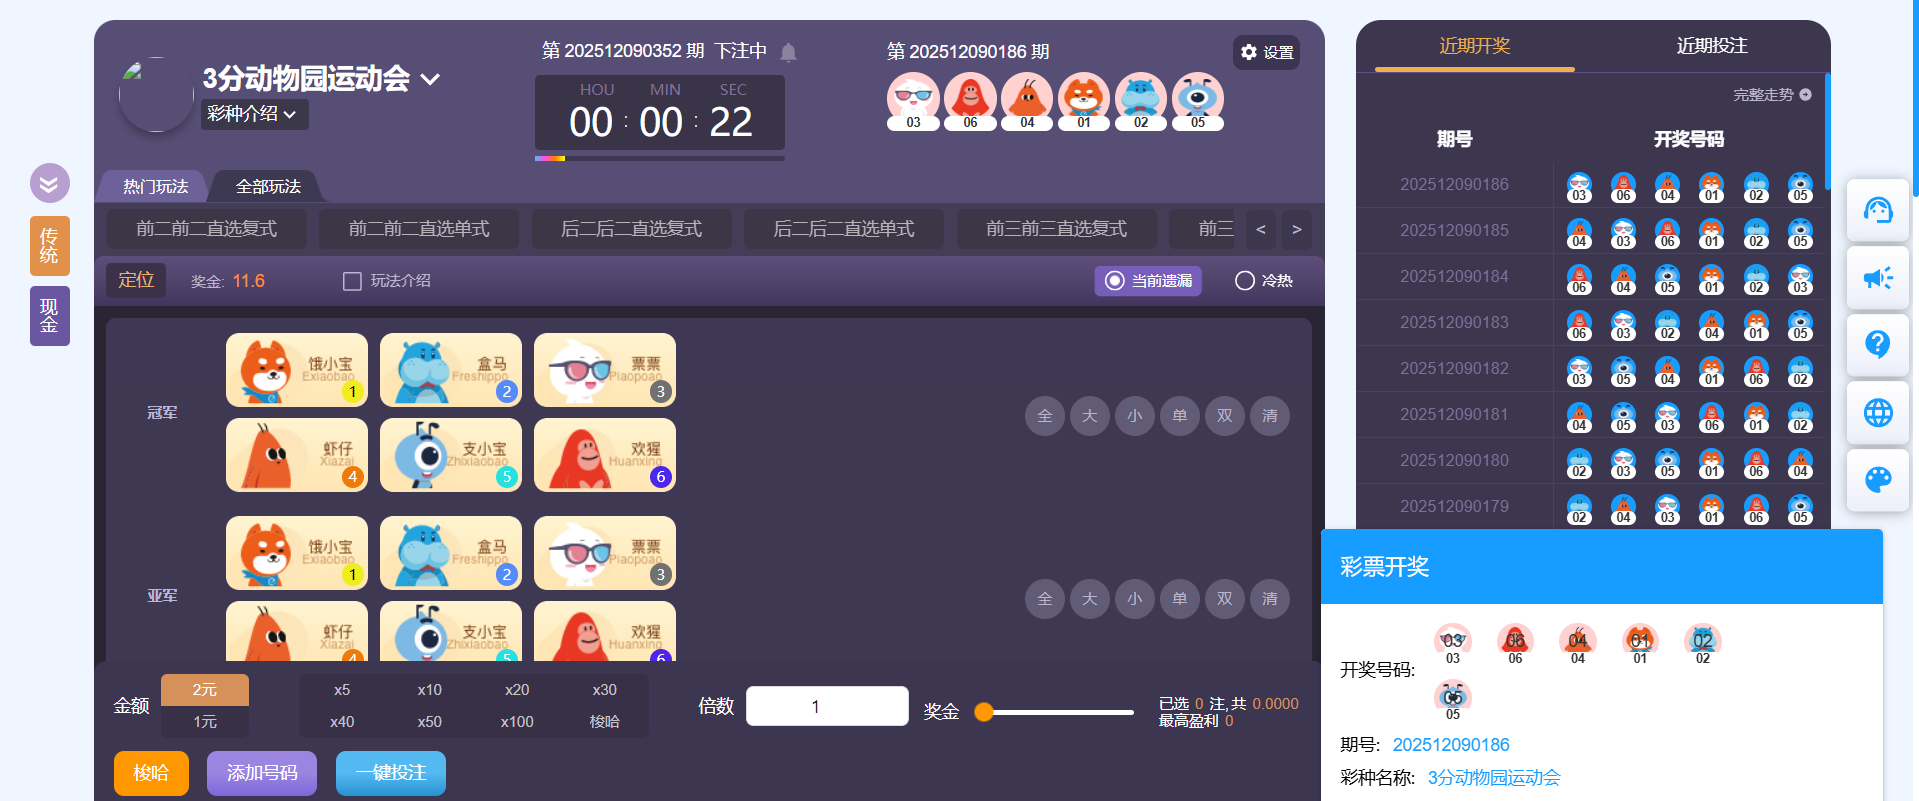Collapse sidebar with double chevron icon
The image size is (1919, 801).
[49, 183]
